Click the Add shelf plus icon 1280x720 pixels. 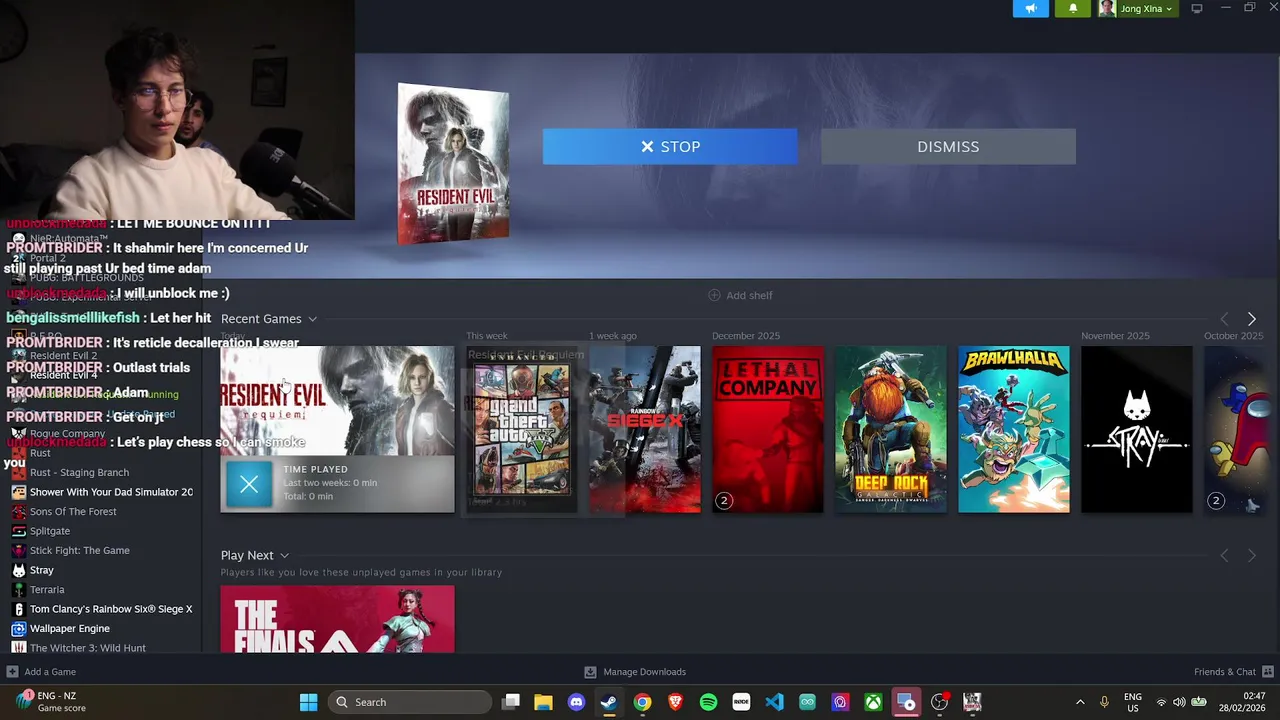(x=714, y=295)
